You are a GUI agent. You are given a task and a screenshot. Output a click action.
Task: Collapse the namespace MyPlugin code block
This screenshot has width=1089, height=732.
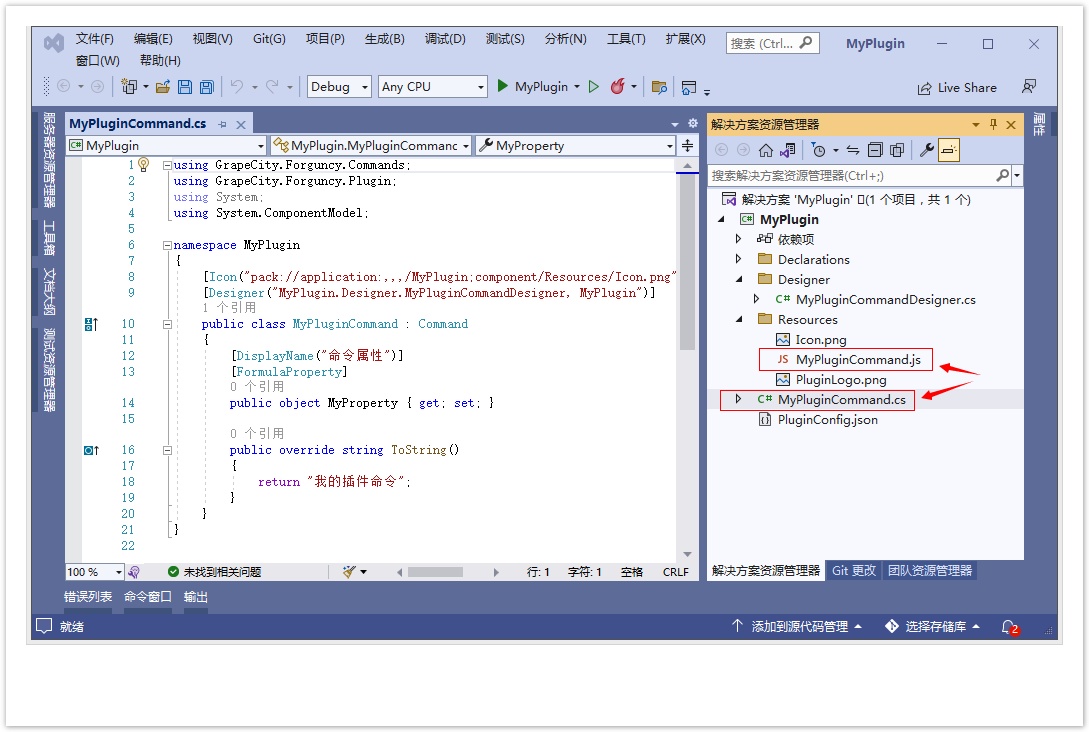[167, 245]
